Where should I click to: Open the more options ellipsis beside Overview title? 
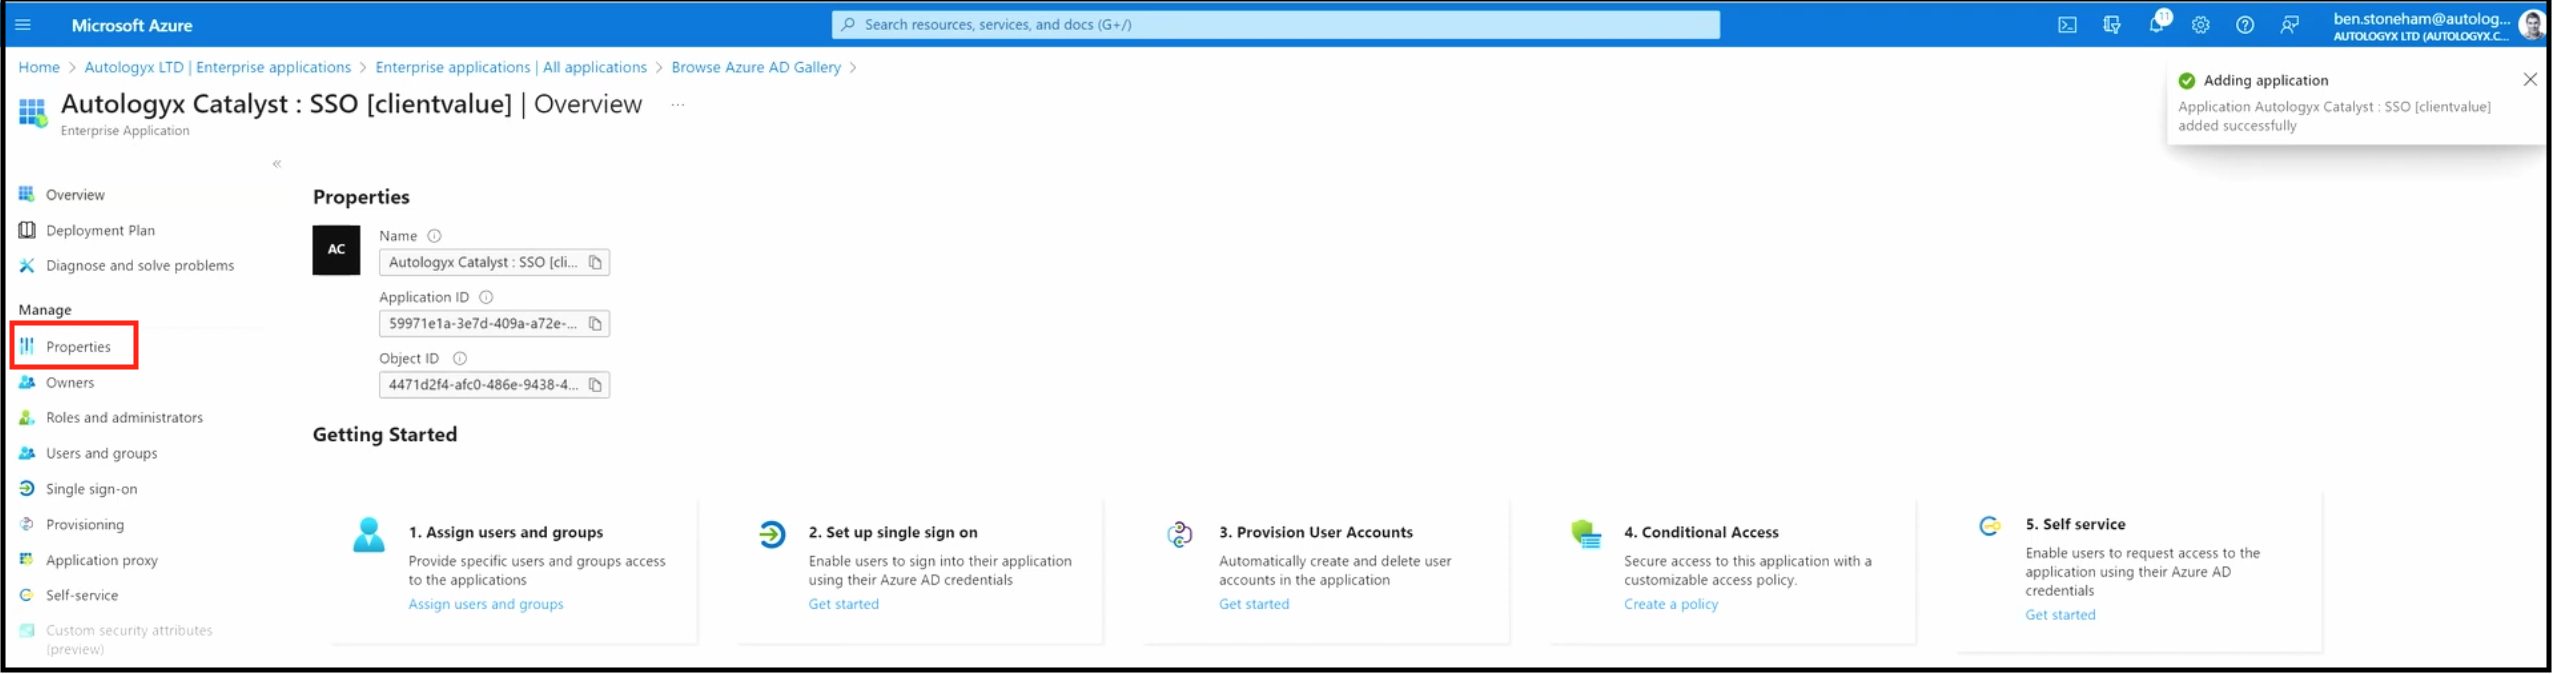coord(678,105)
